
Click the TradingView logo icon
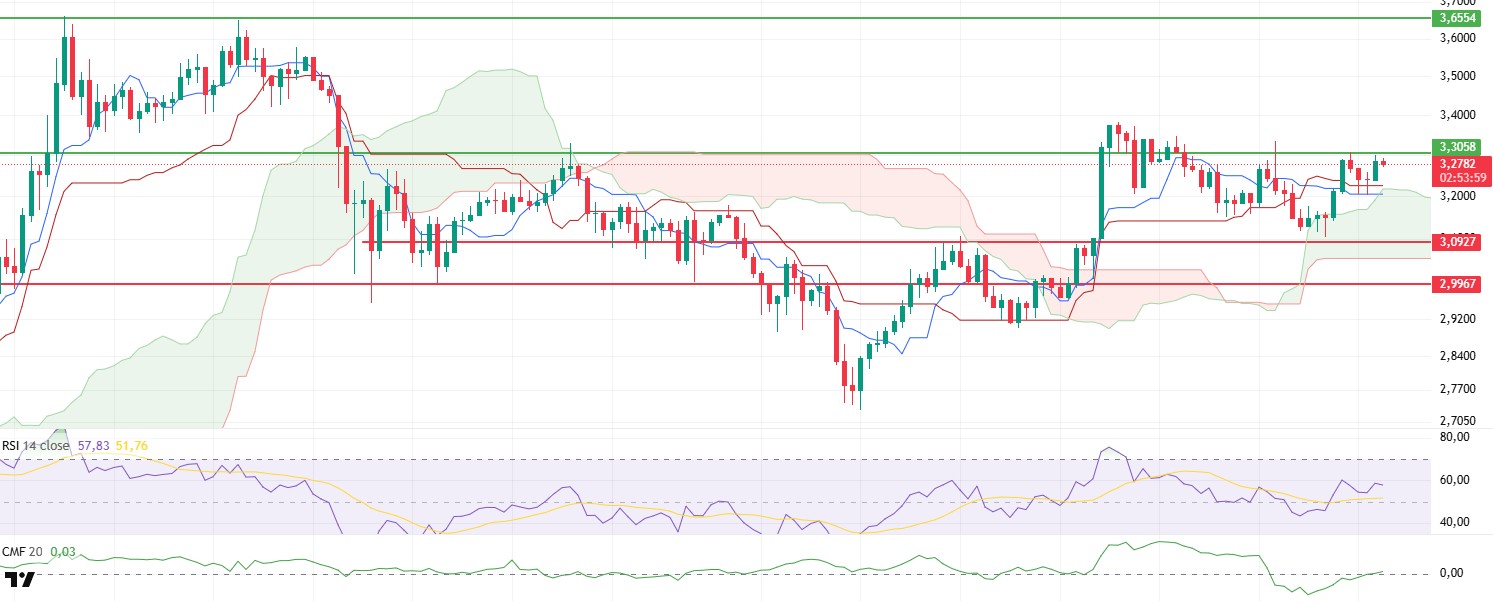click(20, 579)
